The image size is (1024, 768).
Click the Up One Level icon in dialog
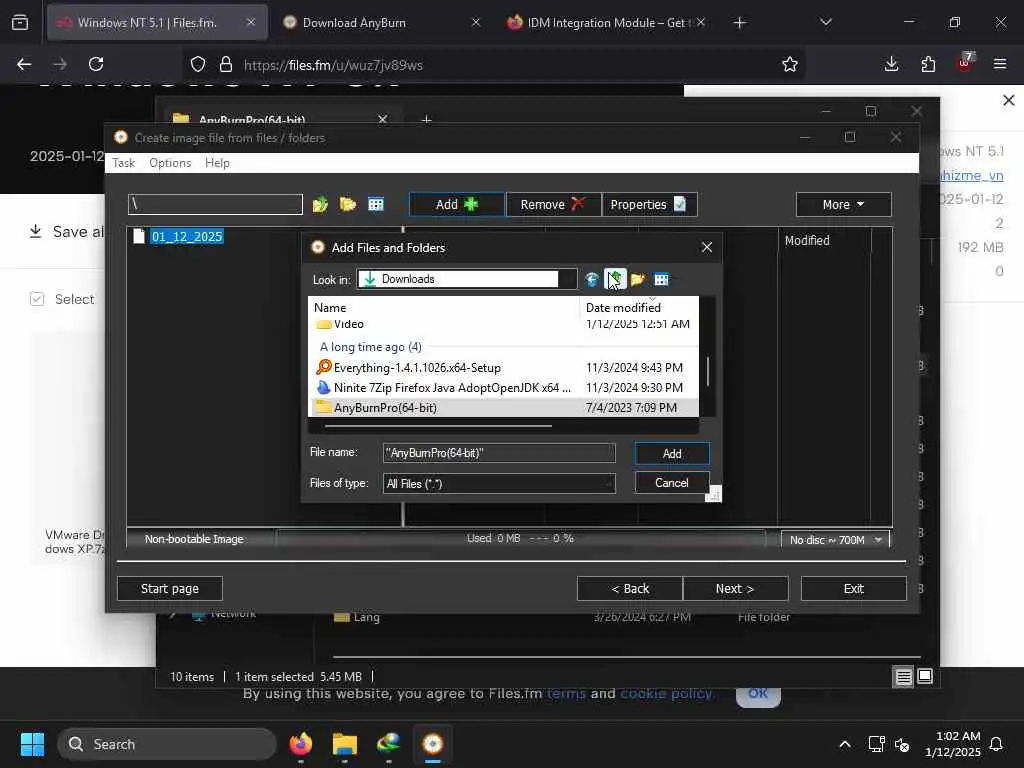[x=615, y=280]
